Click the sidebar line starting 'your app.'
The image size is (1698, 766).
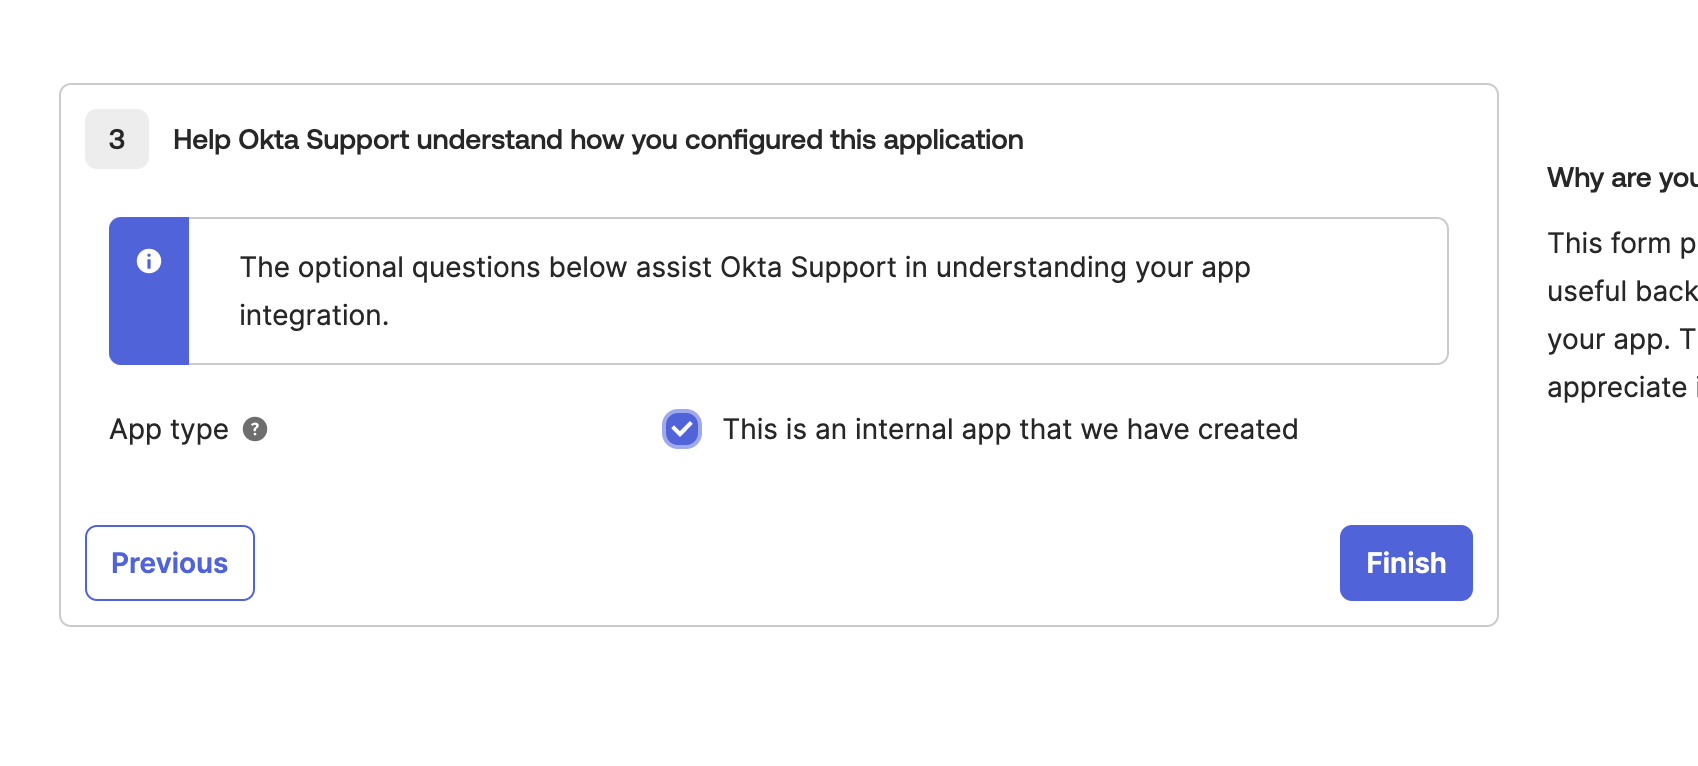click(1622, 339)
